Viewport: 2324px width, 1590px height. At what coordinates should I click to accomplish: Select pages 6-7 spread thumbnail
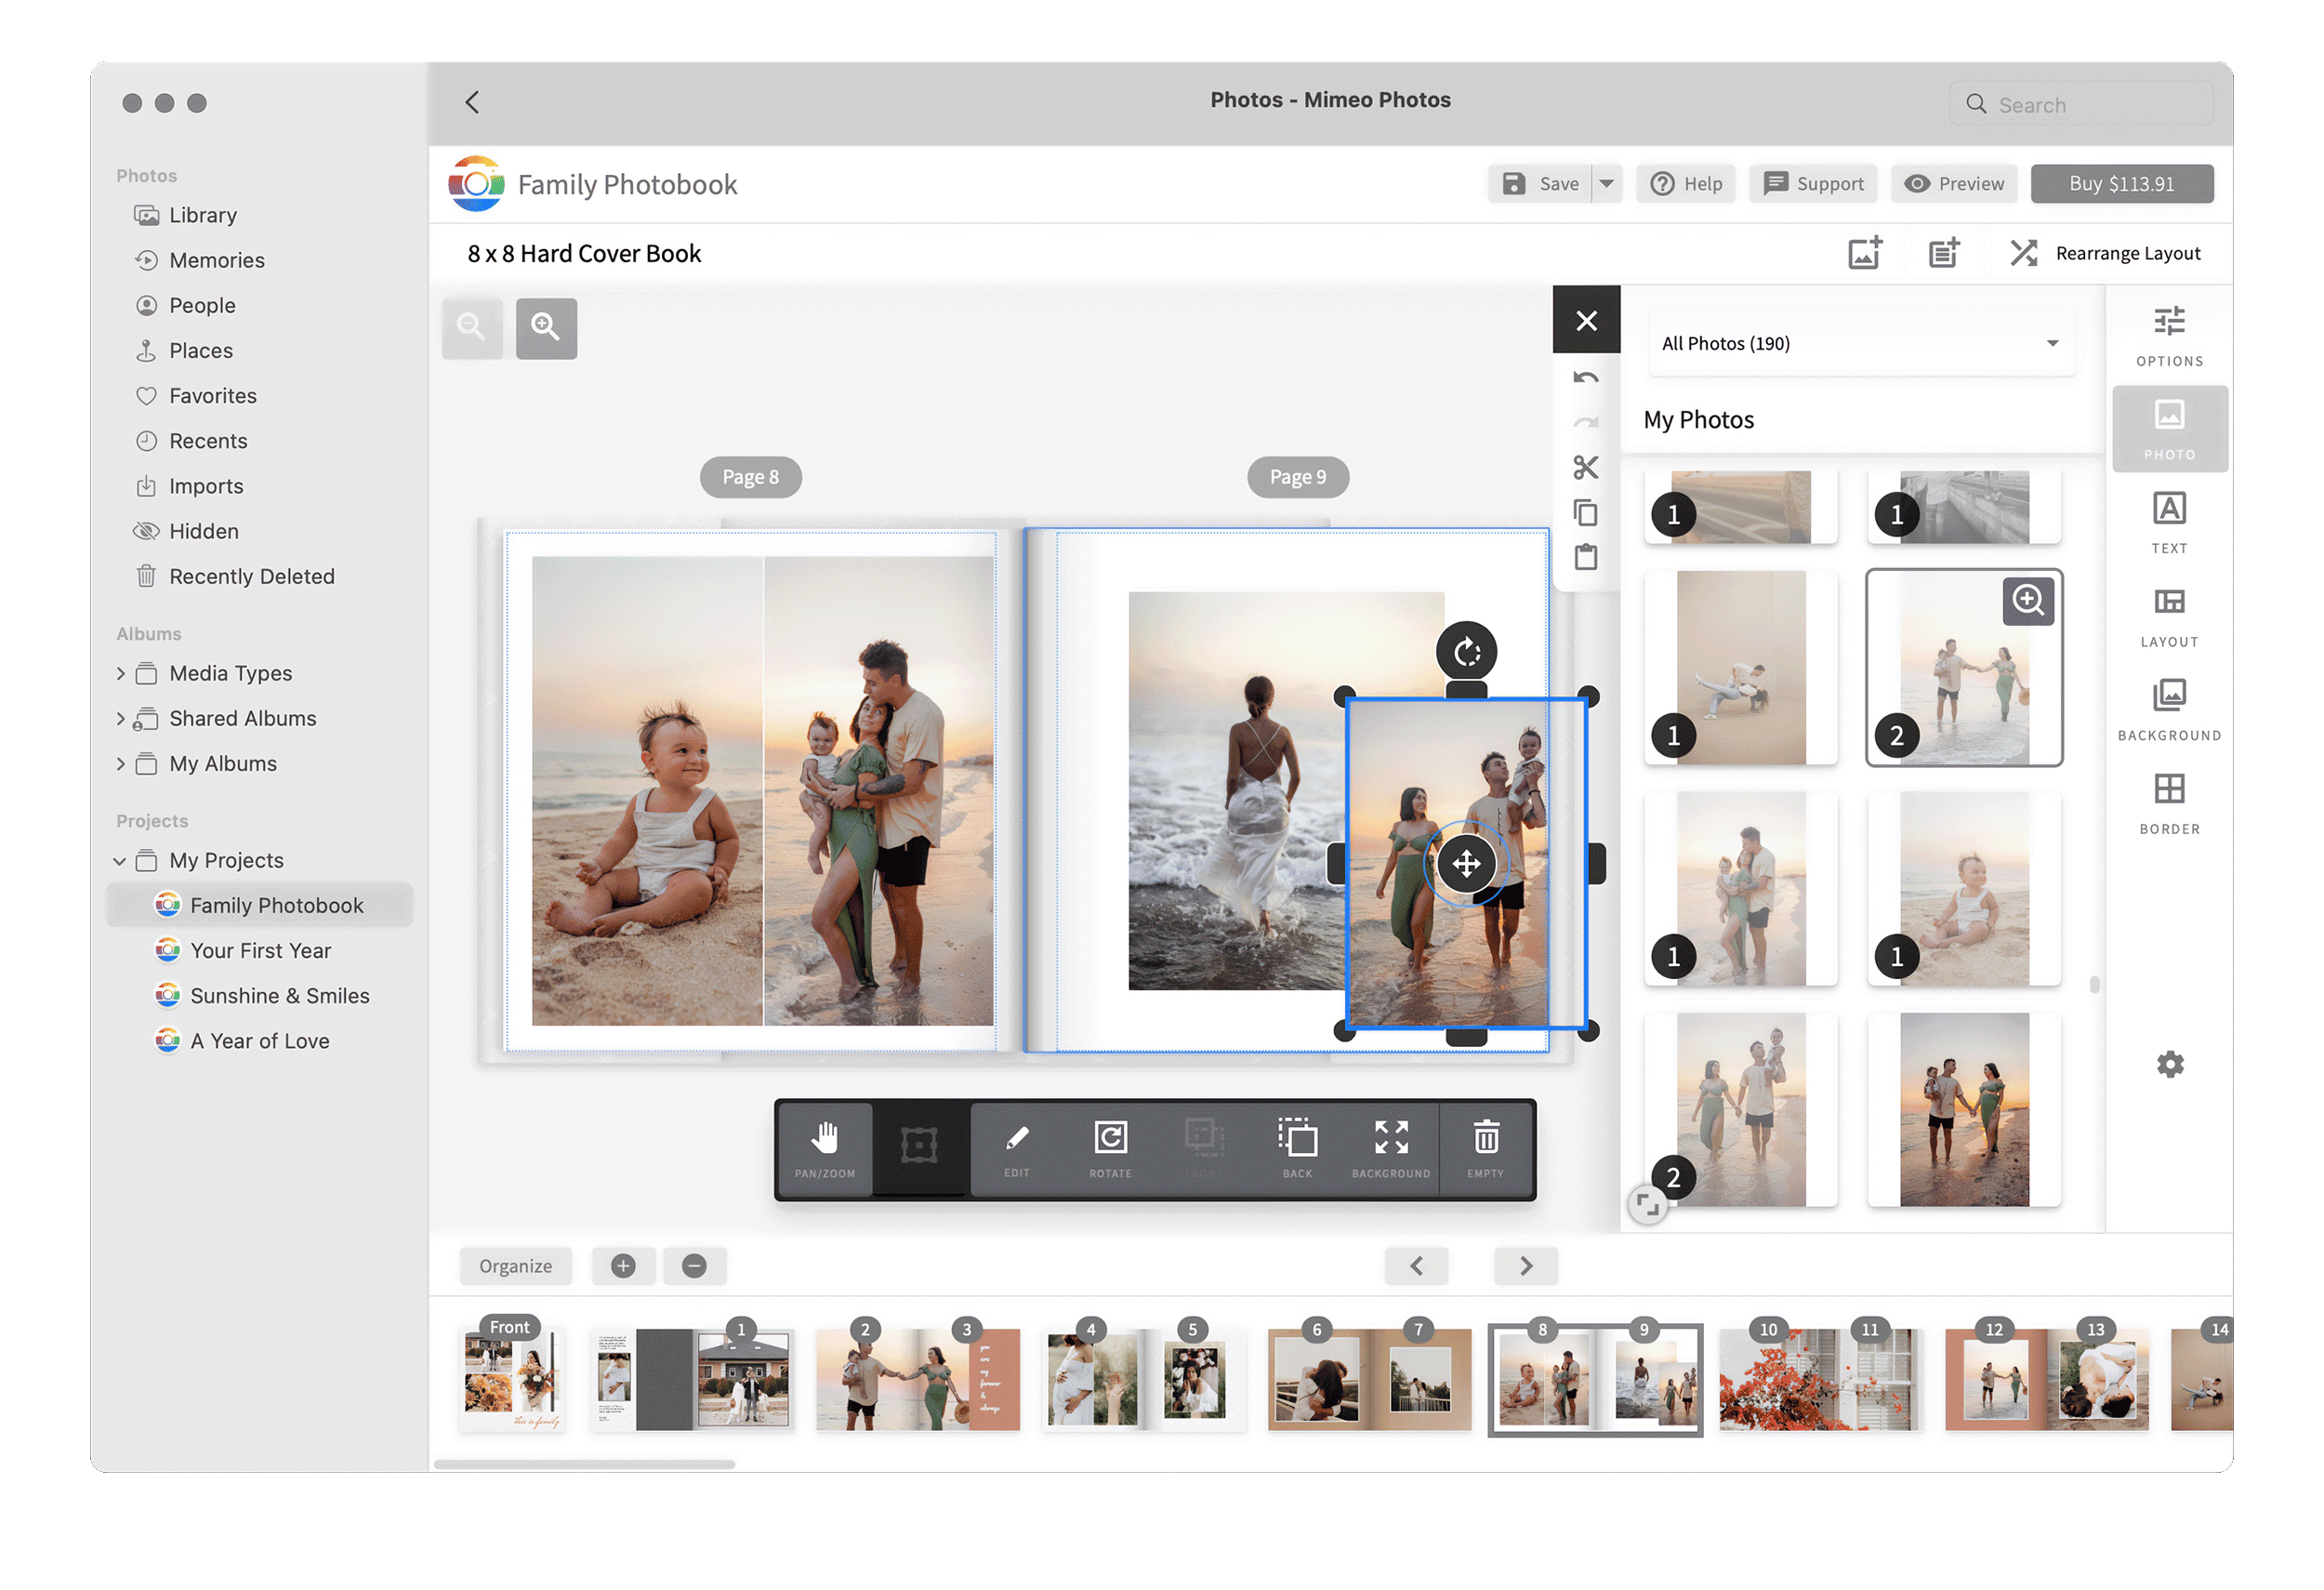(1368, 1378)
